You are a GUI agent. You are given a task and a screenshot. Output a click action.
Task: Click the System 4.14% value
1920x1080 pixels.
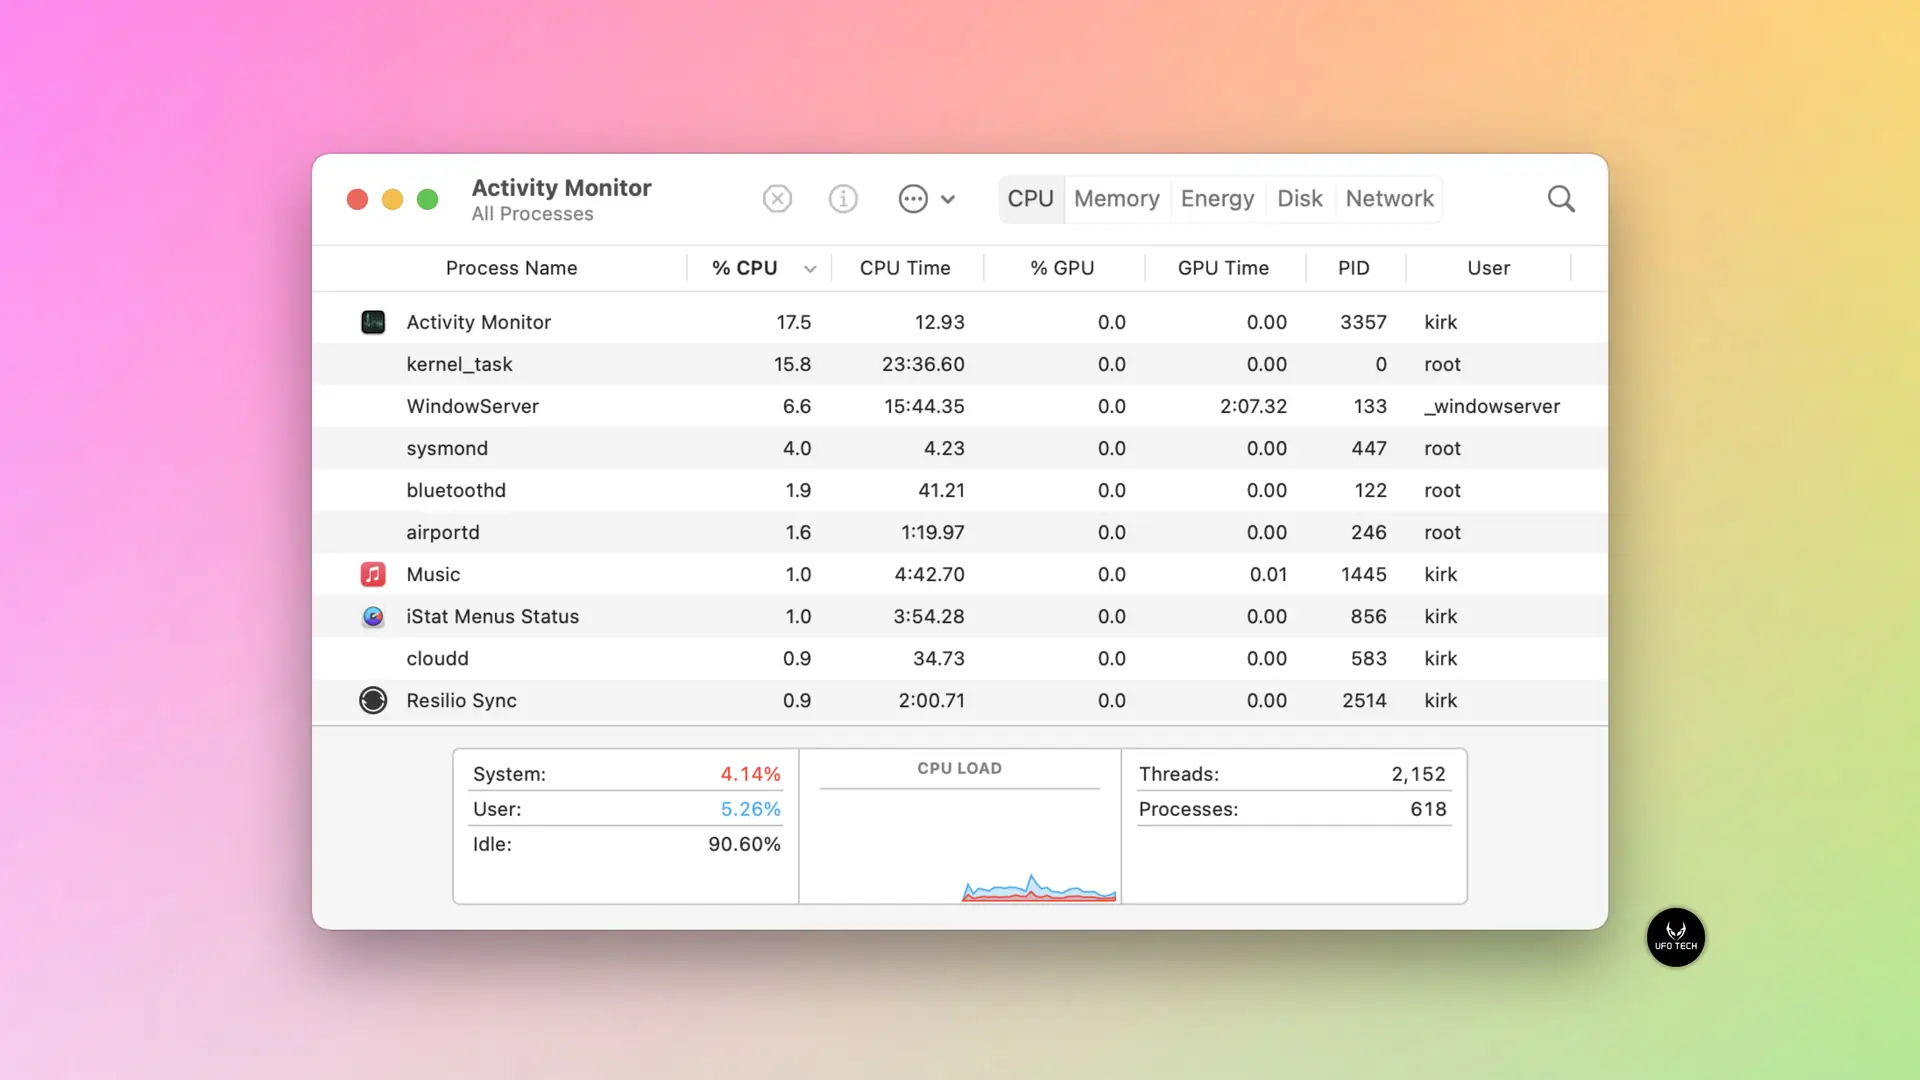(750, 774)
